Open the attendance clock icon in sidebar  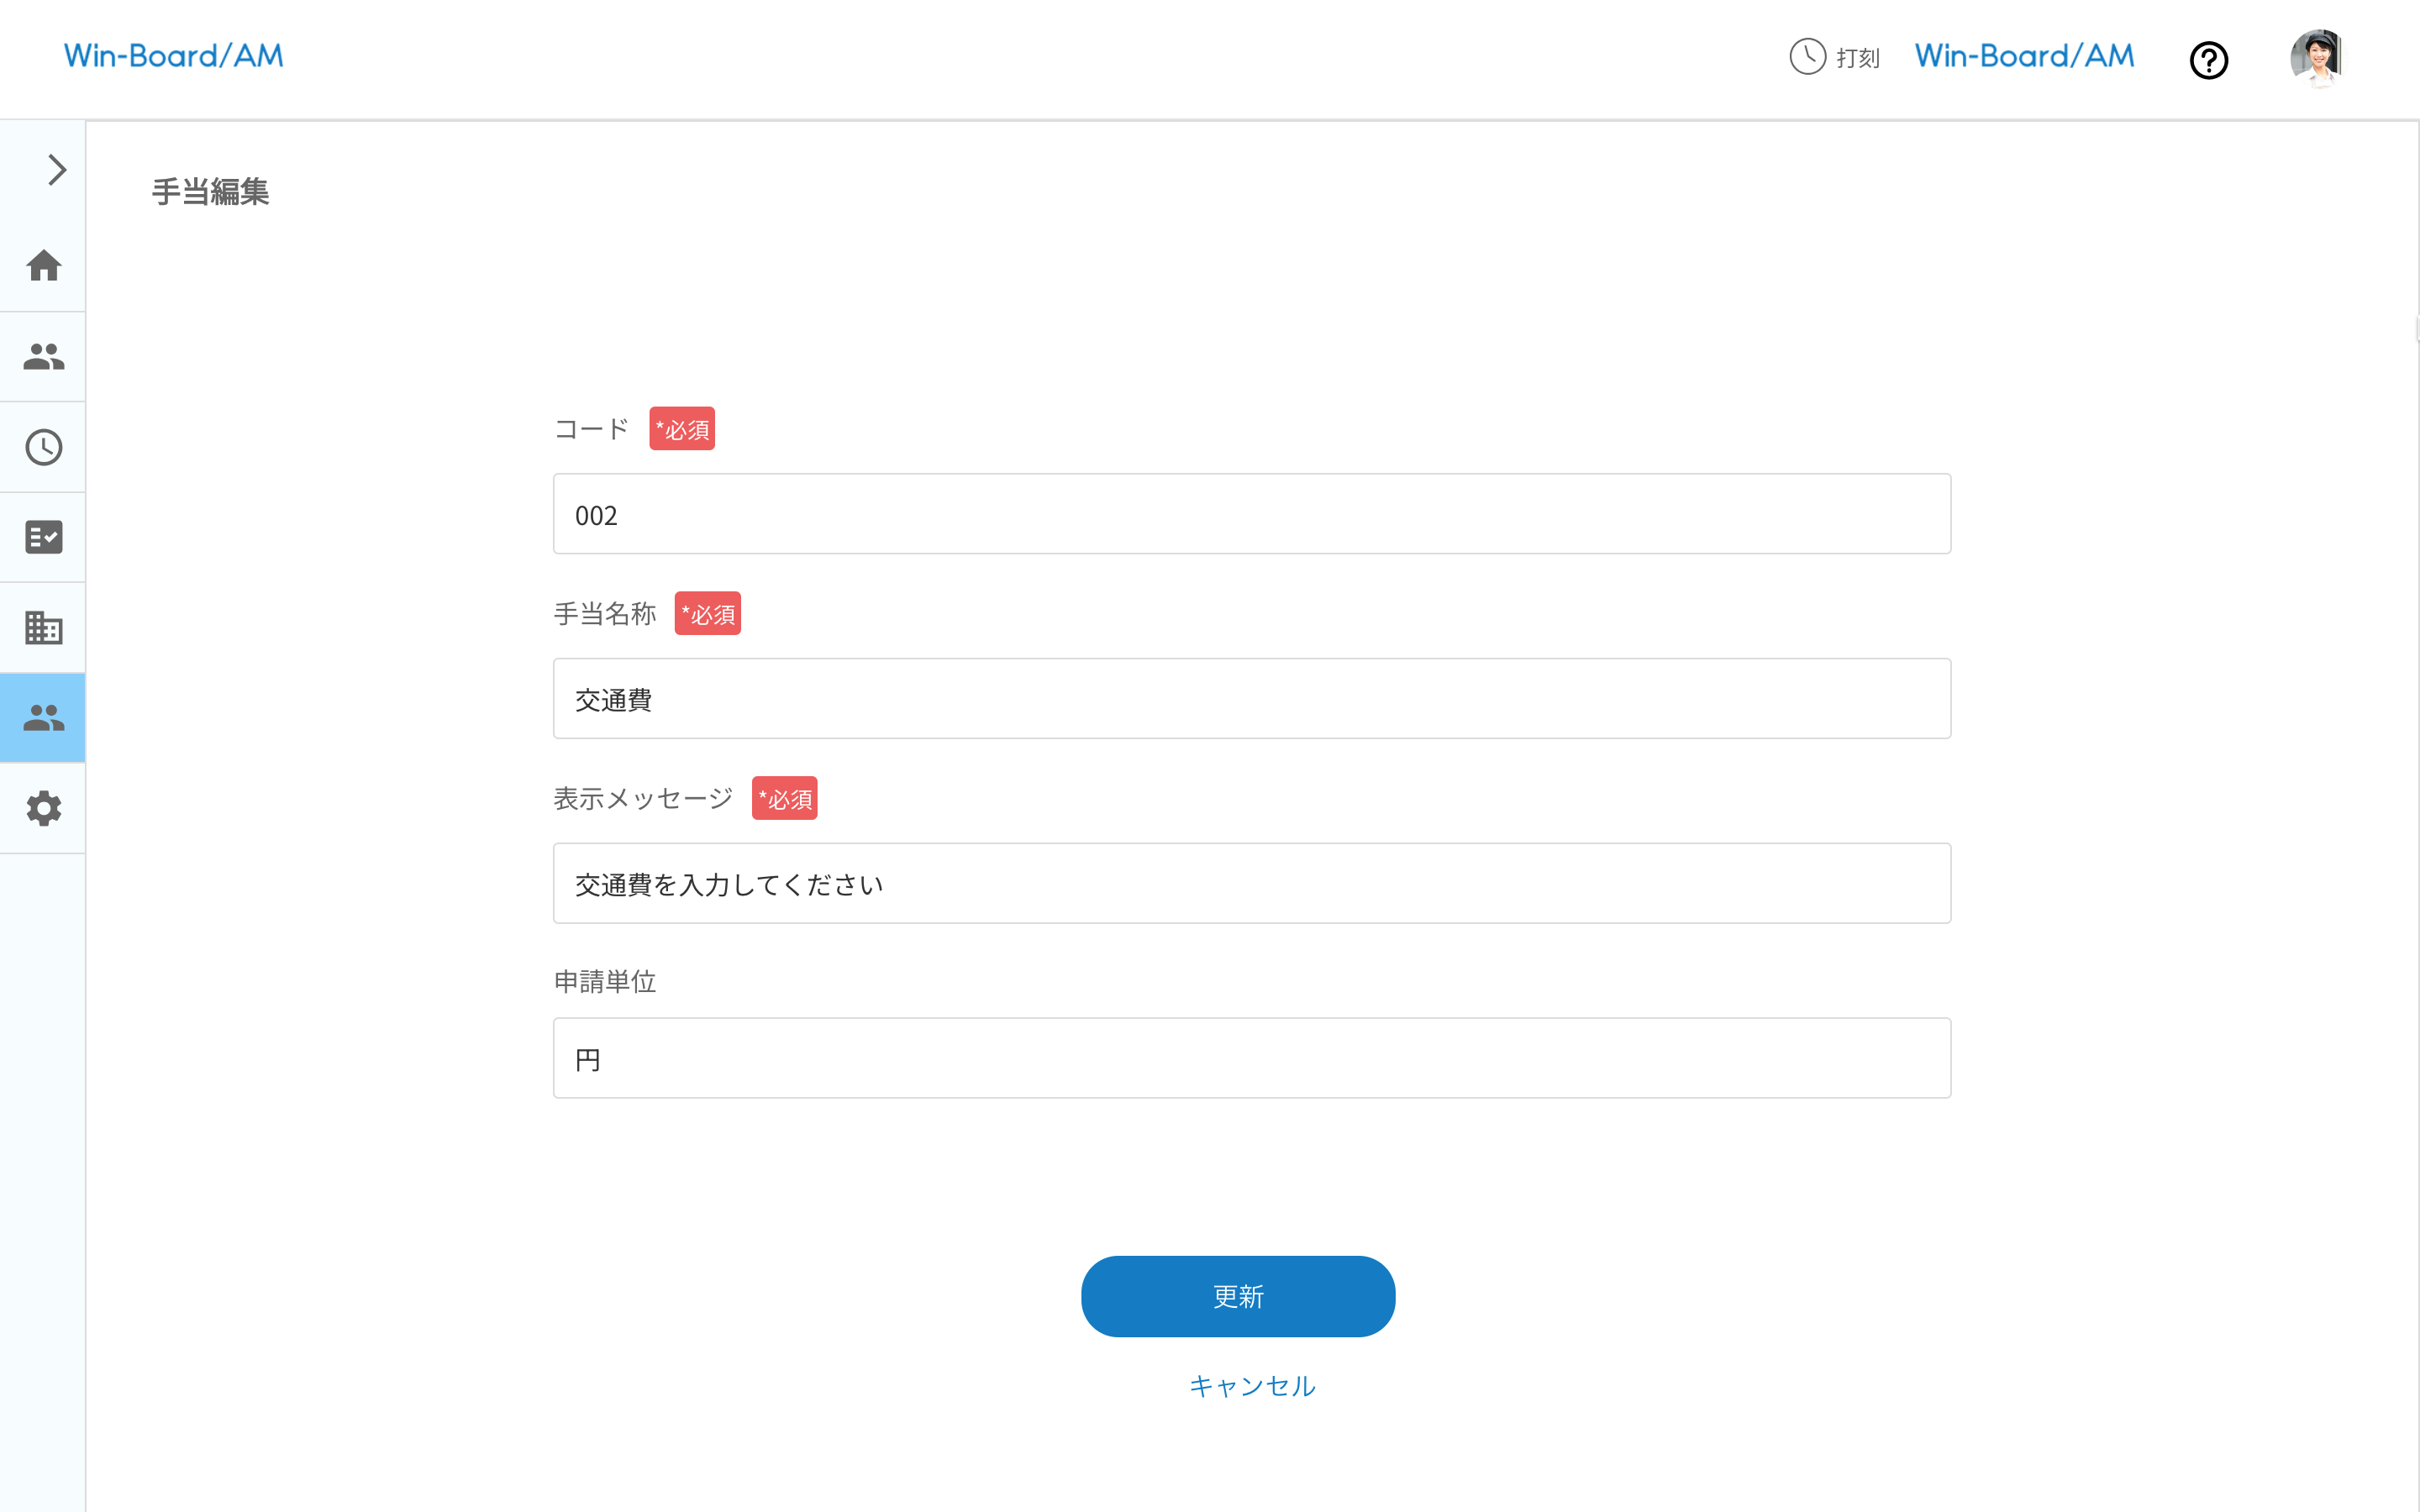(43, 447)
